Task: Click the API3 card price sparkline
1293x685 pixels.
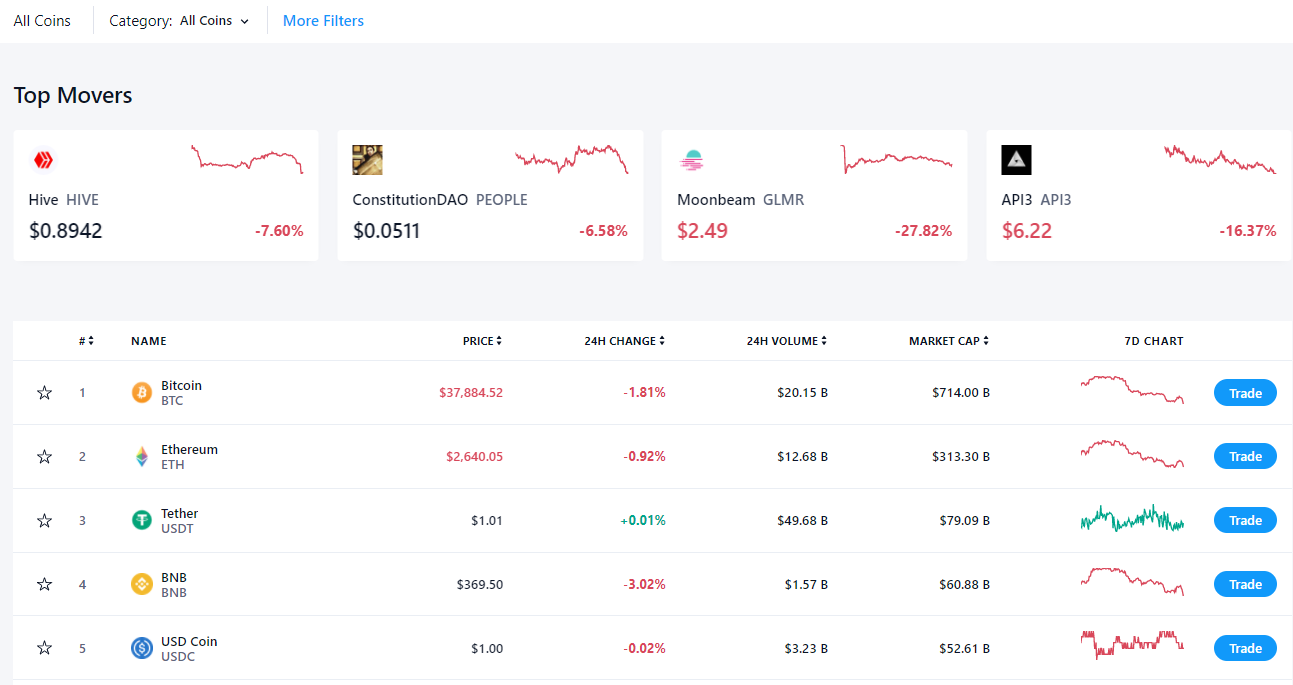Action: [x=1220, y=159]
